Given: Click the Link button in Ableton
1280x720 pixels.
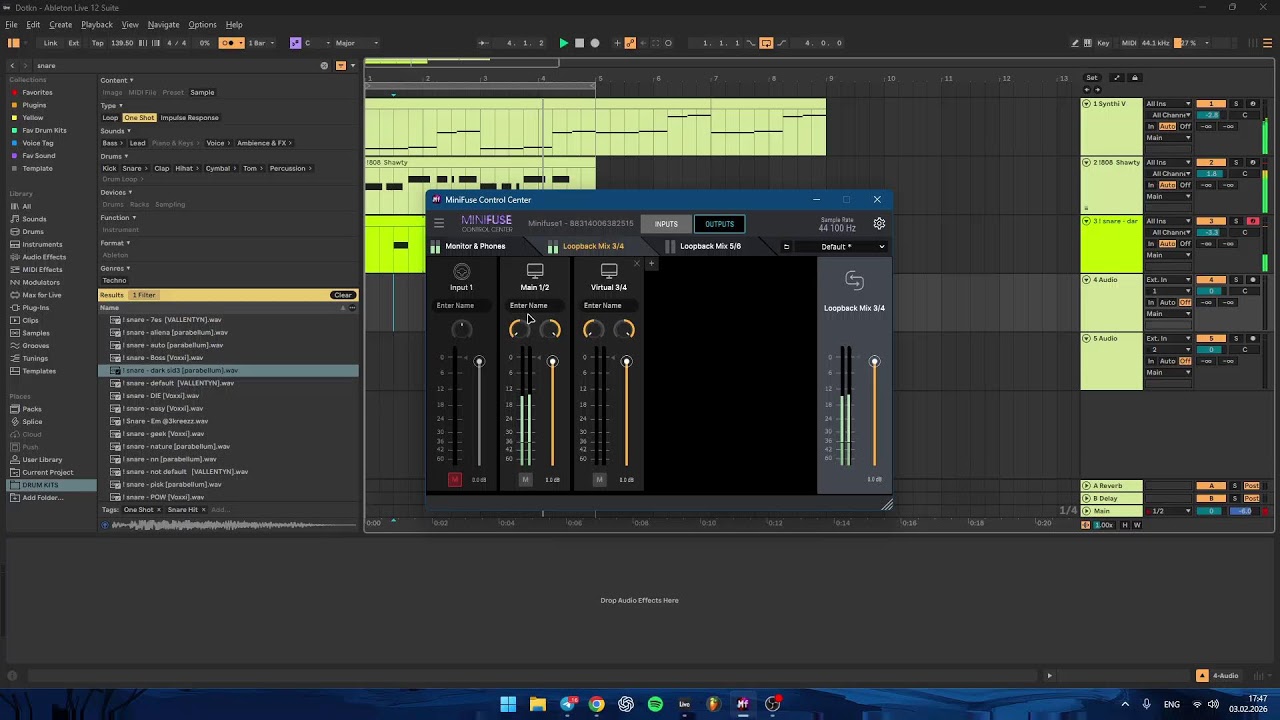Looking at the screenshot, I should 50,43.
